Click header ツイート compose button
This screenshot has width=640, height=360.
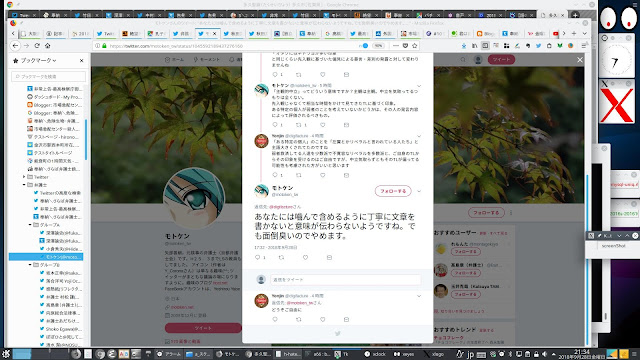pos(501,60)
